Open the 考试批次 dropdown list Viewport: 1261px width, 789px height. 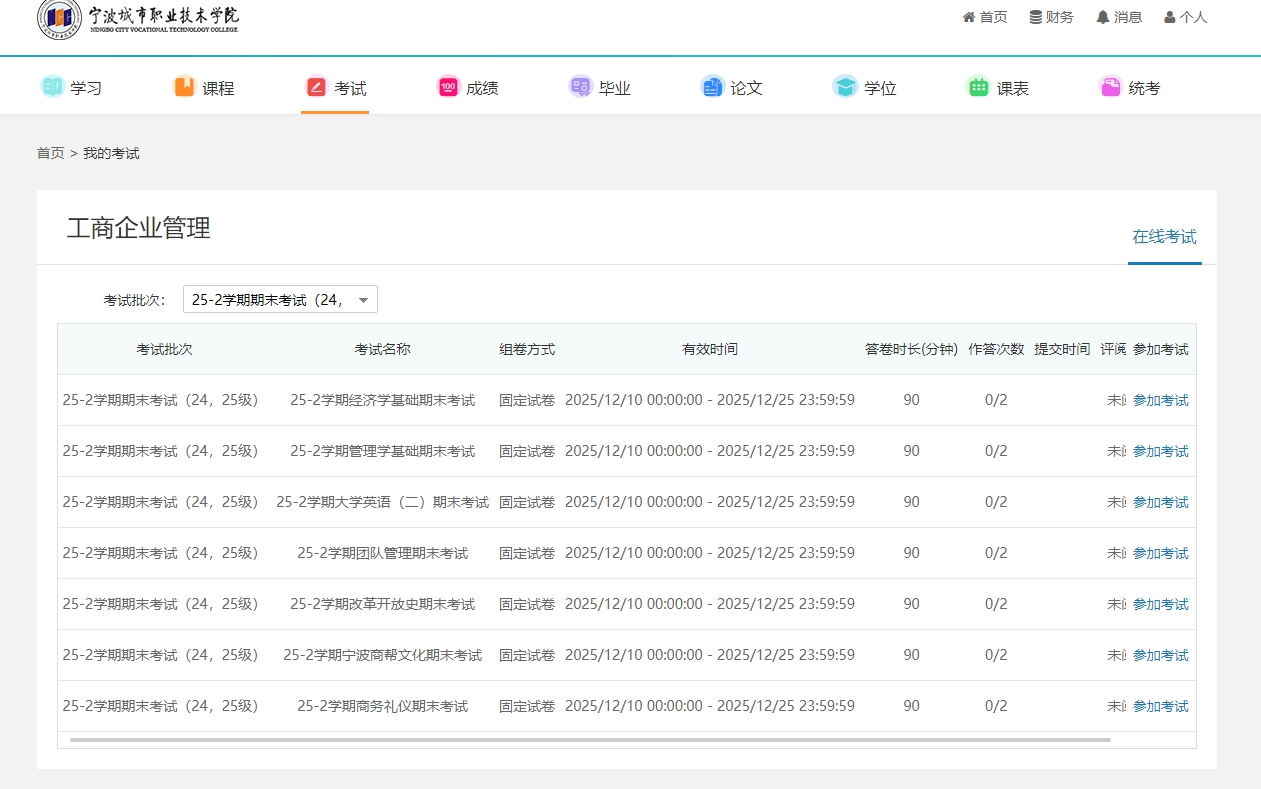(280, 299)
